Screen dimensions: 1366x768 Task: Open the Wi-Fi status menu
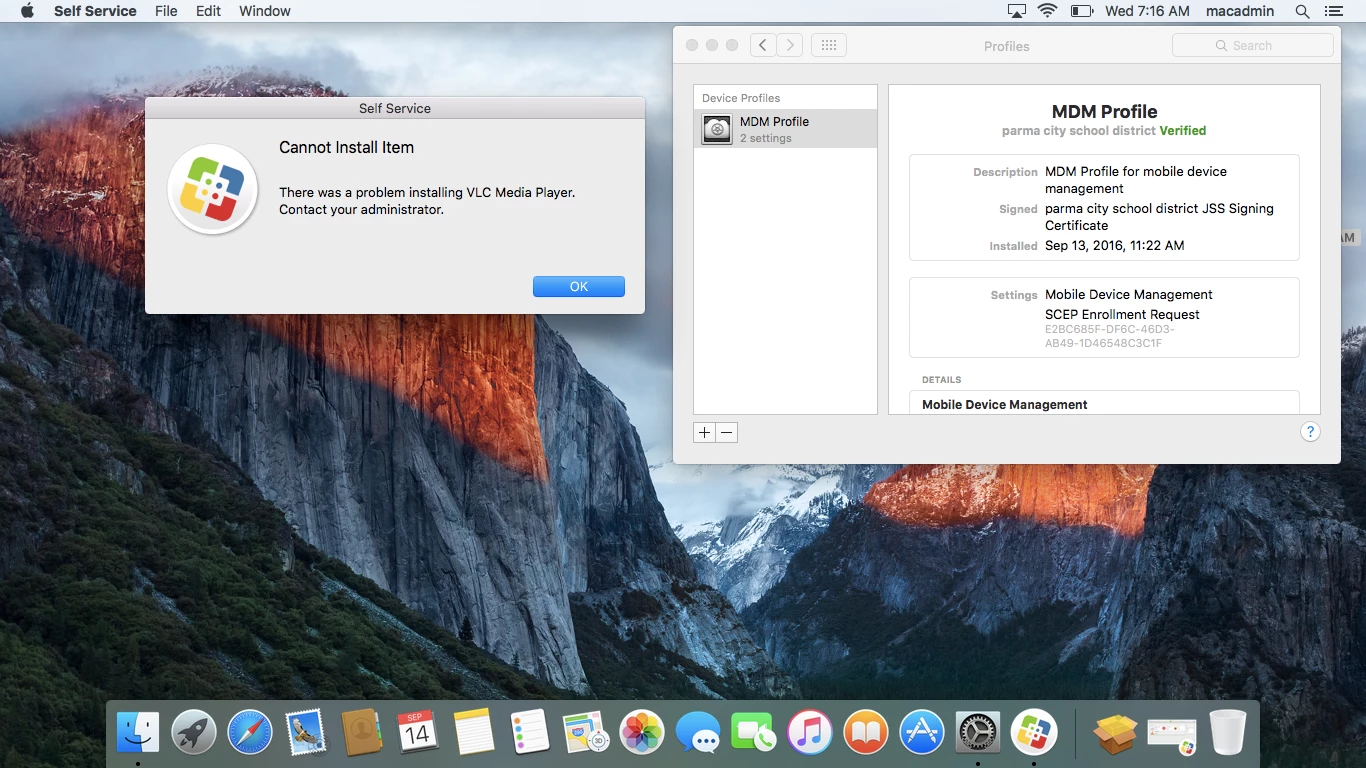[x=1048, y=11]
